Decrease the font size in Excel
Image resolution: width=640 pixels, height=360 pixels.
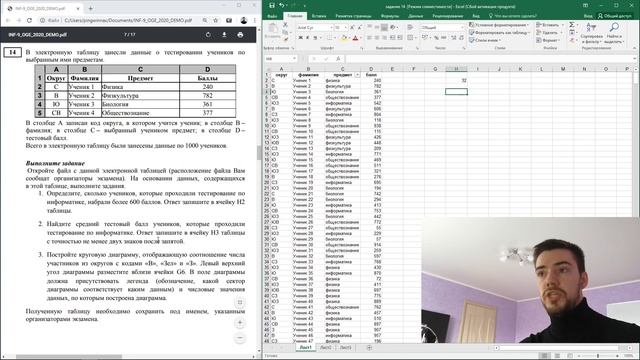click(x=359, y=27)
